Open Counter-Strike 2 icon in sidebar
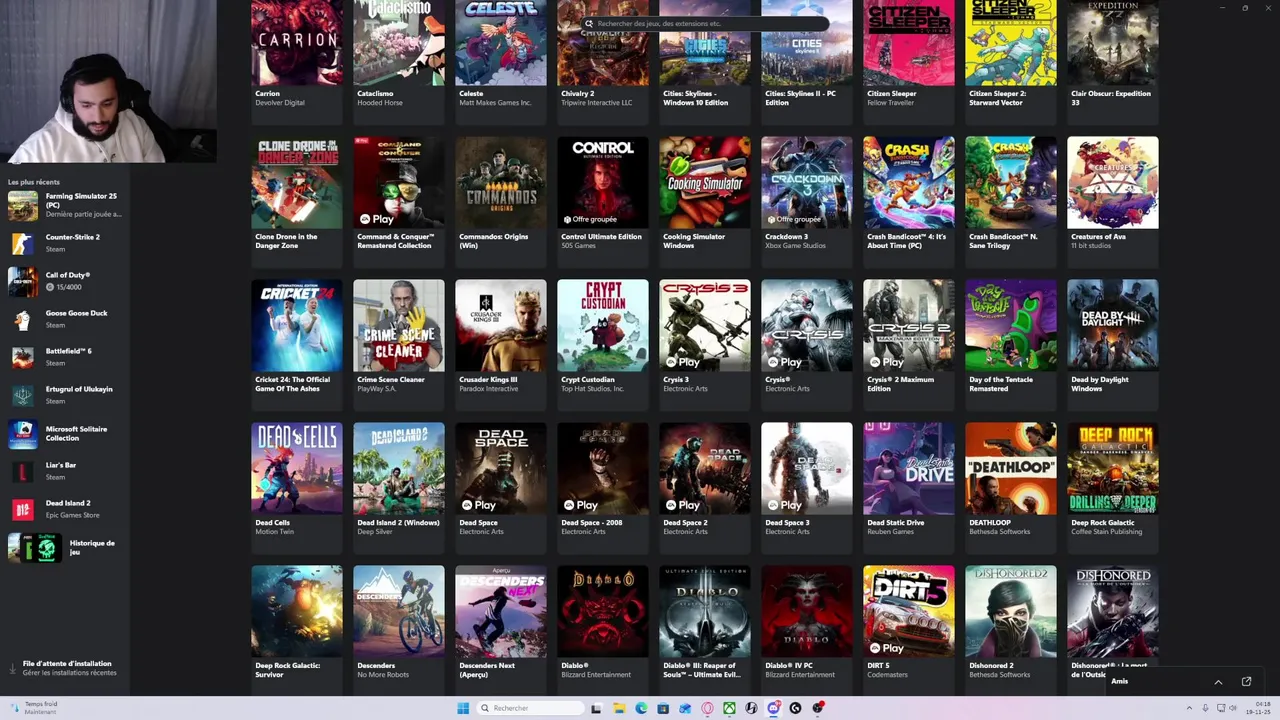The image size is (1280, 720). coord(23,243)
